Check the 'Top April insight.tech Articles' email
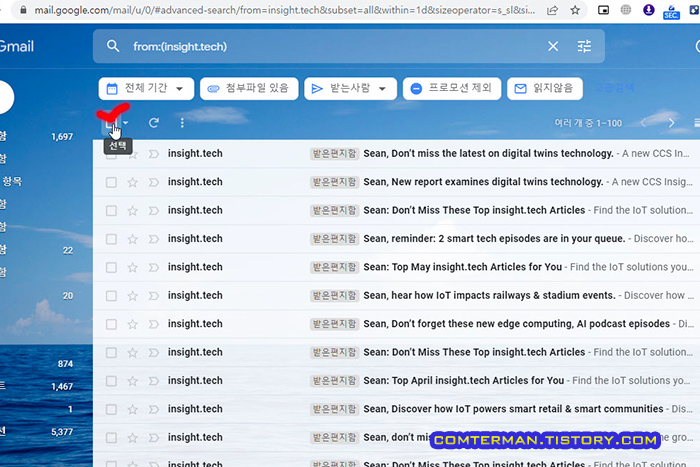 [x=111, y=381]
